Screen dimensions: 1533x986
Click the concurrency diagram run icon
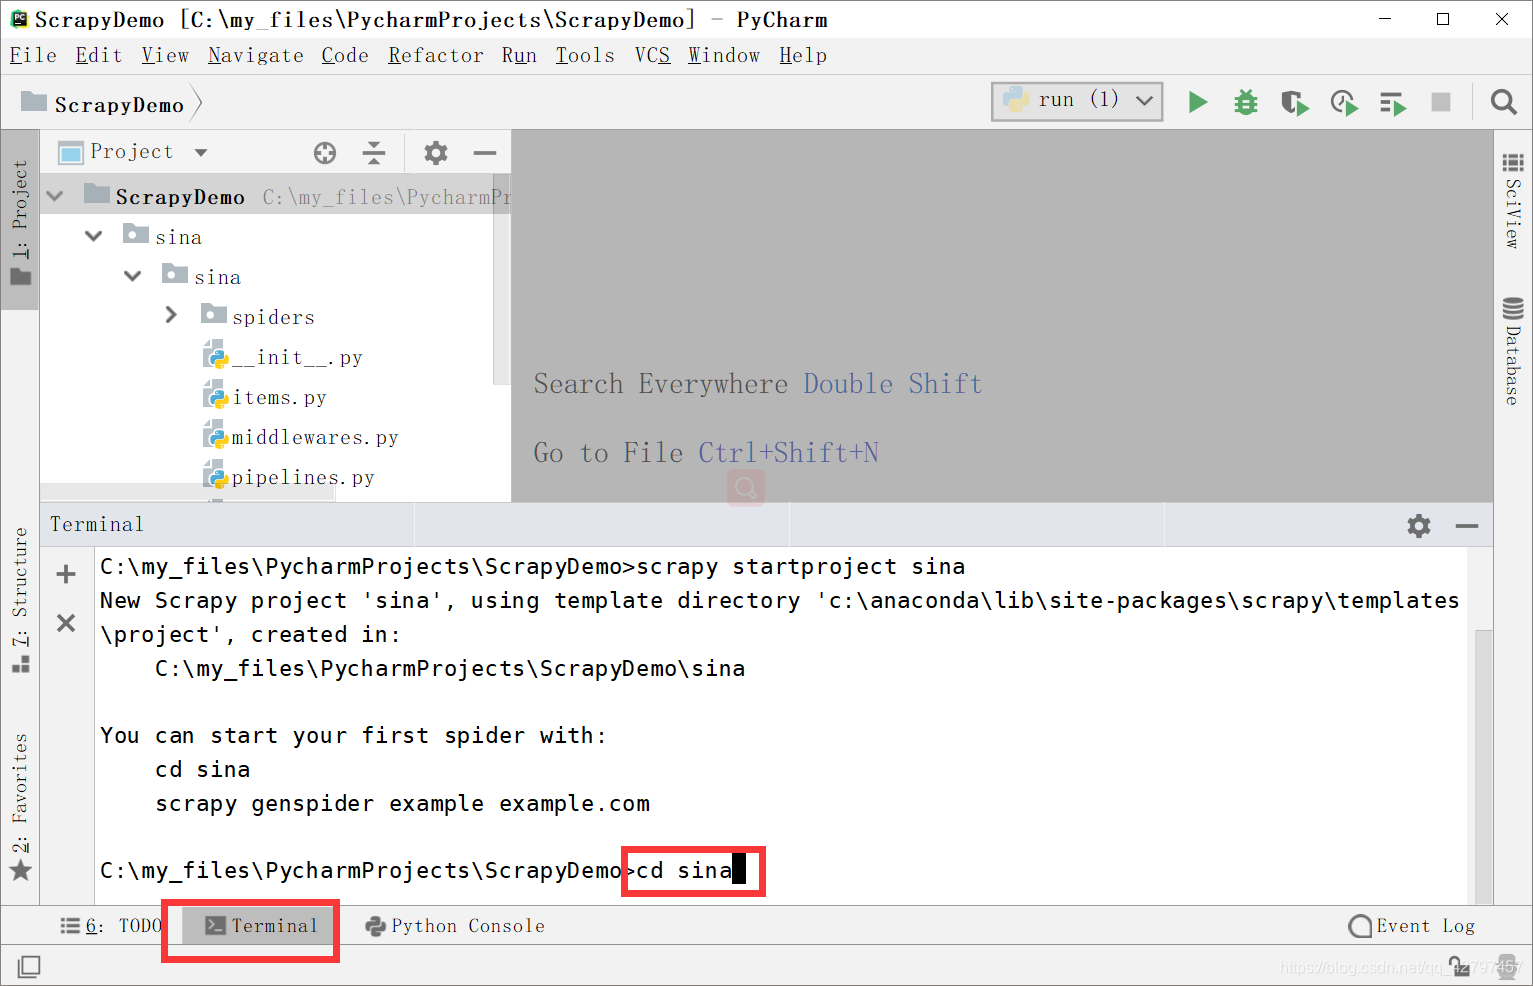(x=1392, y=102)
